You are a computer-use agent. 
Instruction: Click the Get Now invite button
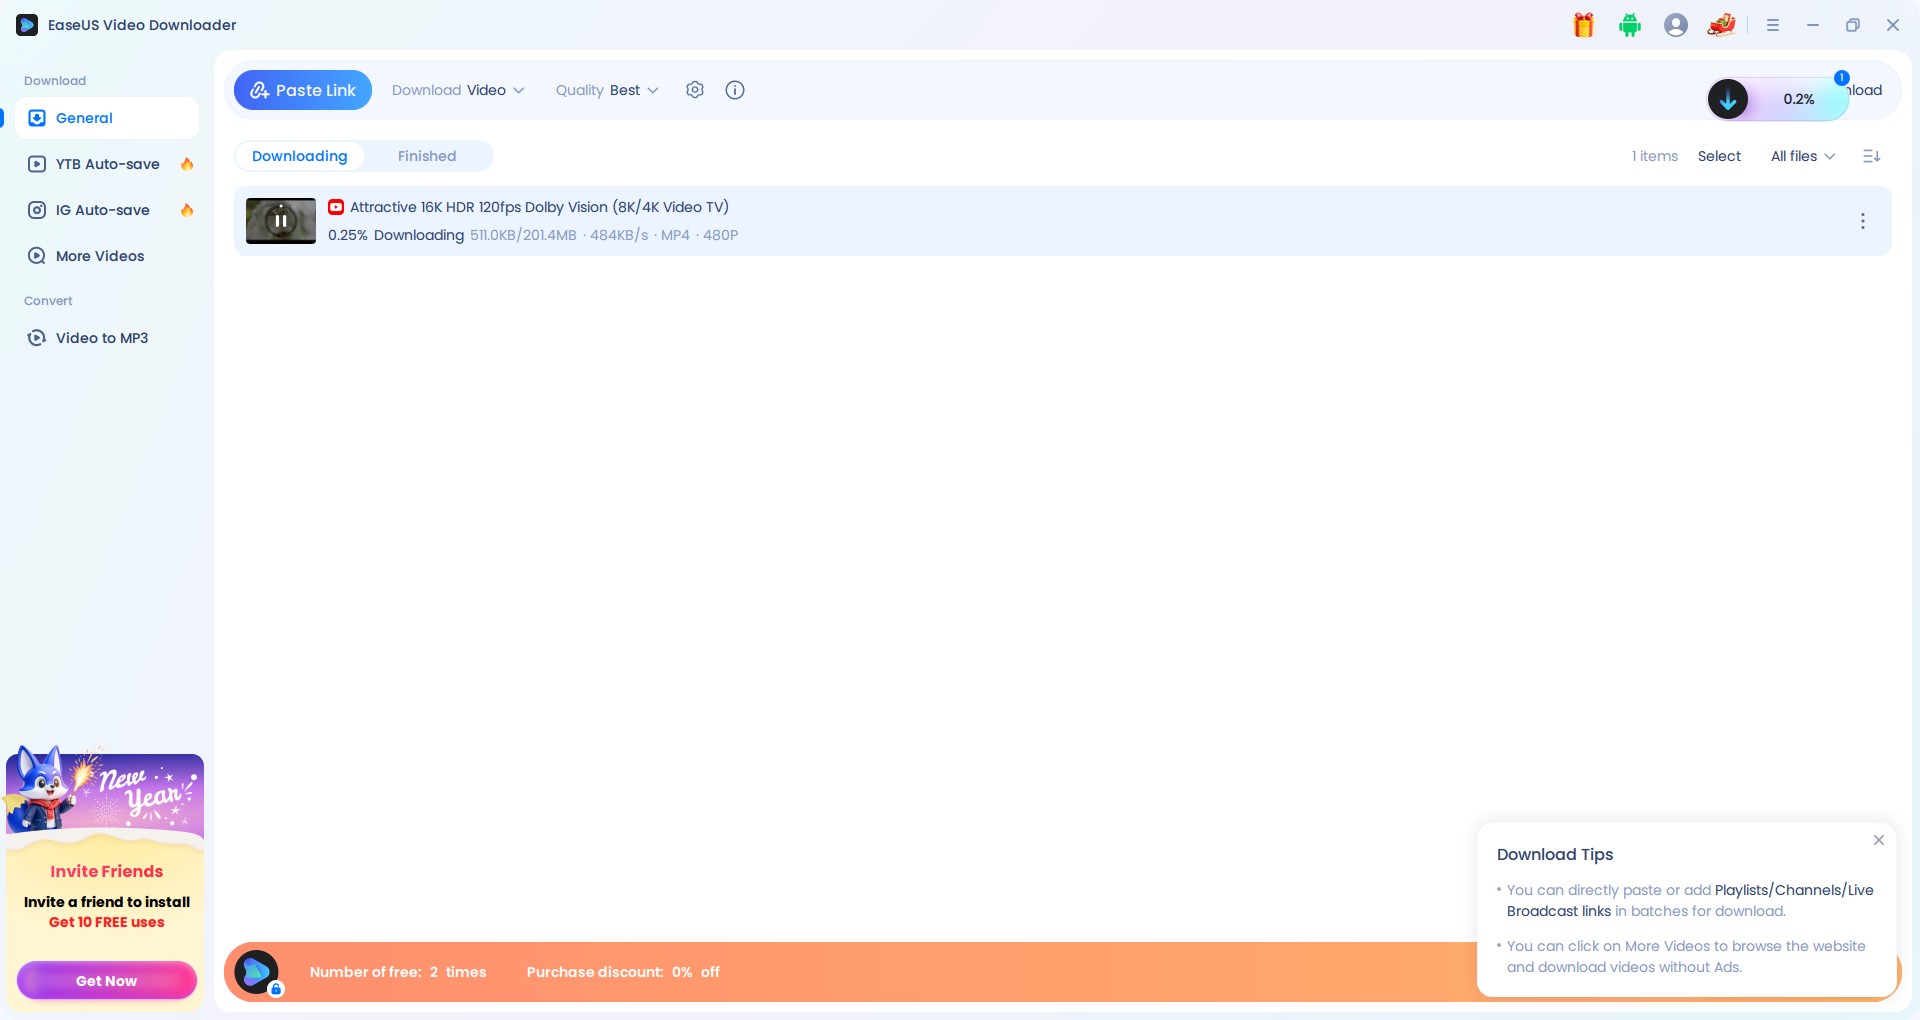[106, 981]
